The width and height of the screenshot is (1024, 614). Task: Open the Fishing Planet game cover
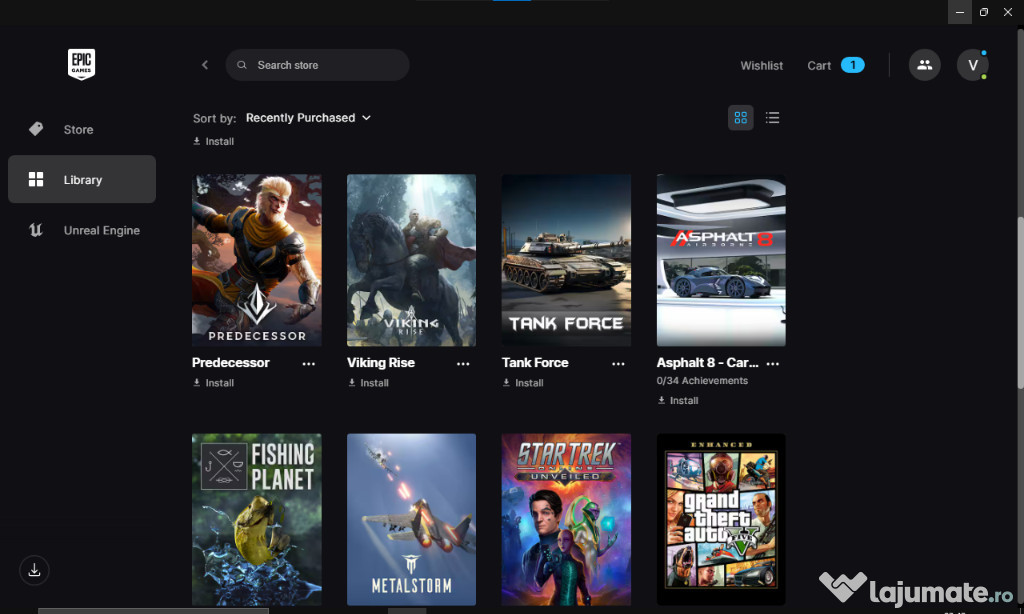click(257, 519)
